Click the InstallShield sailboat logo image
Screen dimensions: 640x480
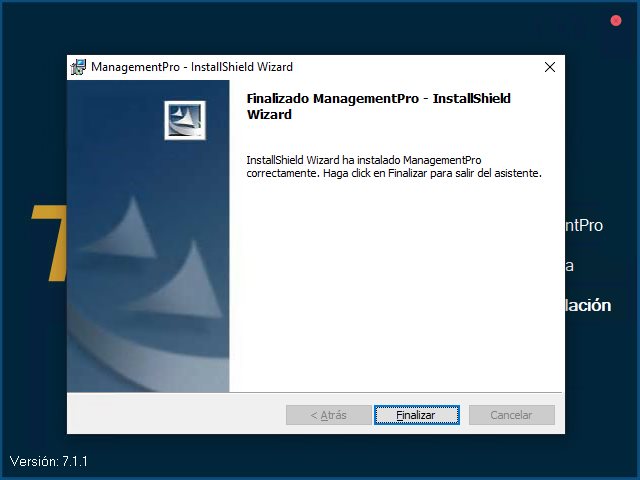tap(185, 120)
